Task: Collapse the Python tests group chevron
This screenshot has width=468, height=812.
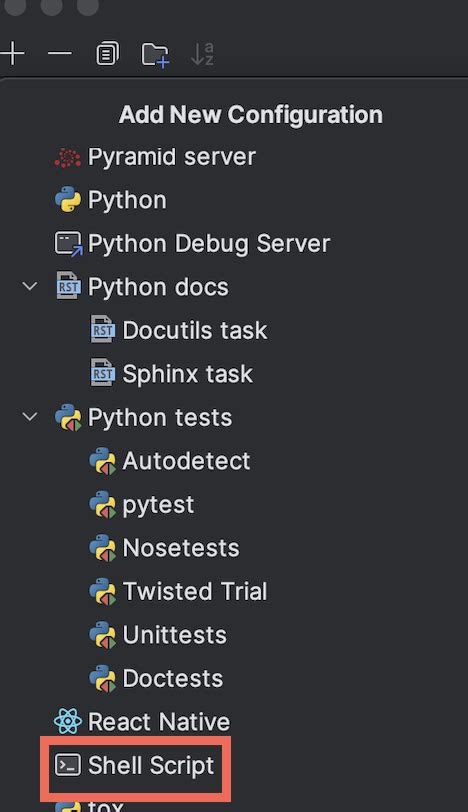Action: [x=30, y=417]
